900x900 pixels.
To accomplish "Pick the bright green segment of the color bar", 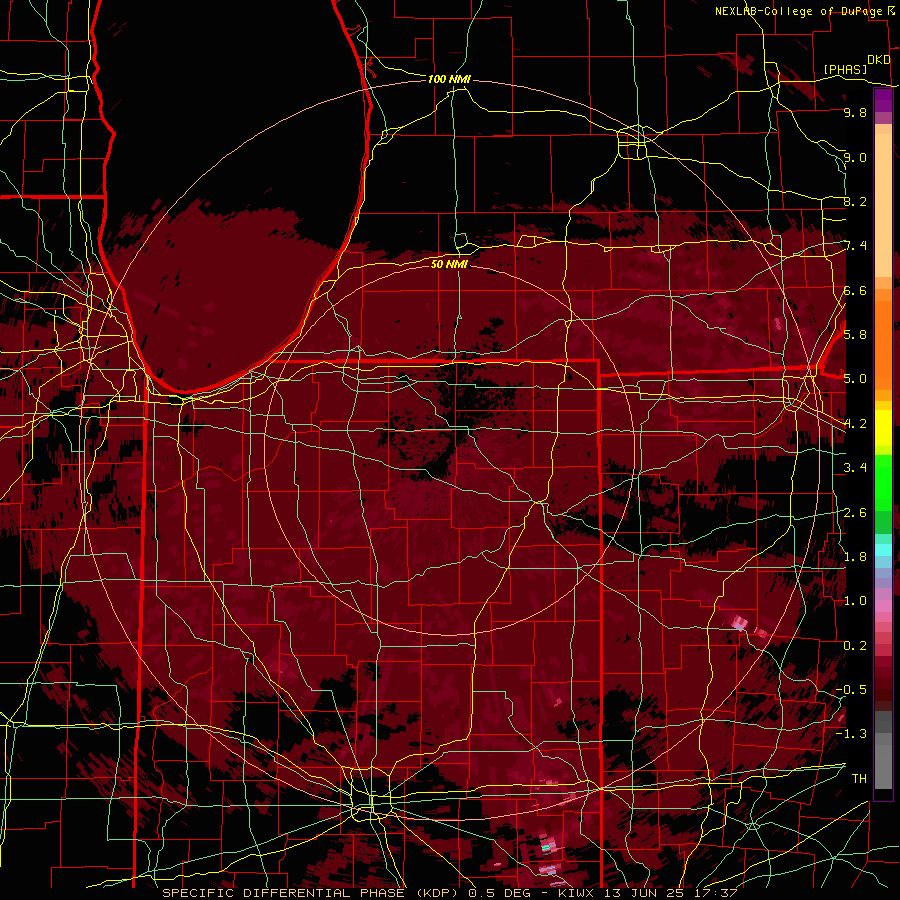I will [883, 483].
